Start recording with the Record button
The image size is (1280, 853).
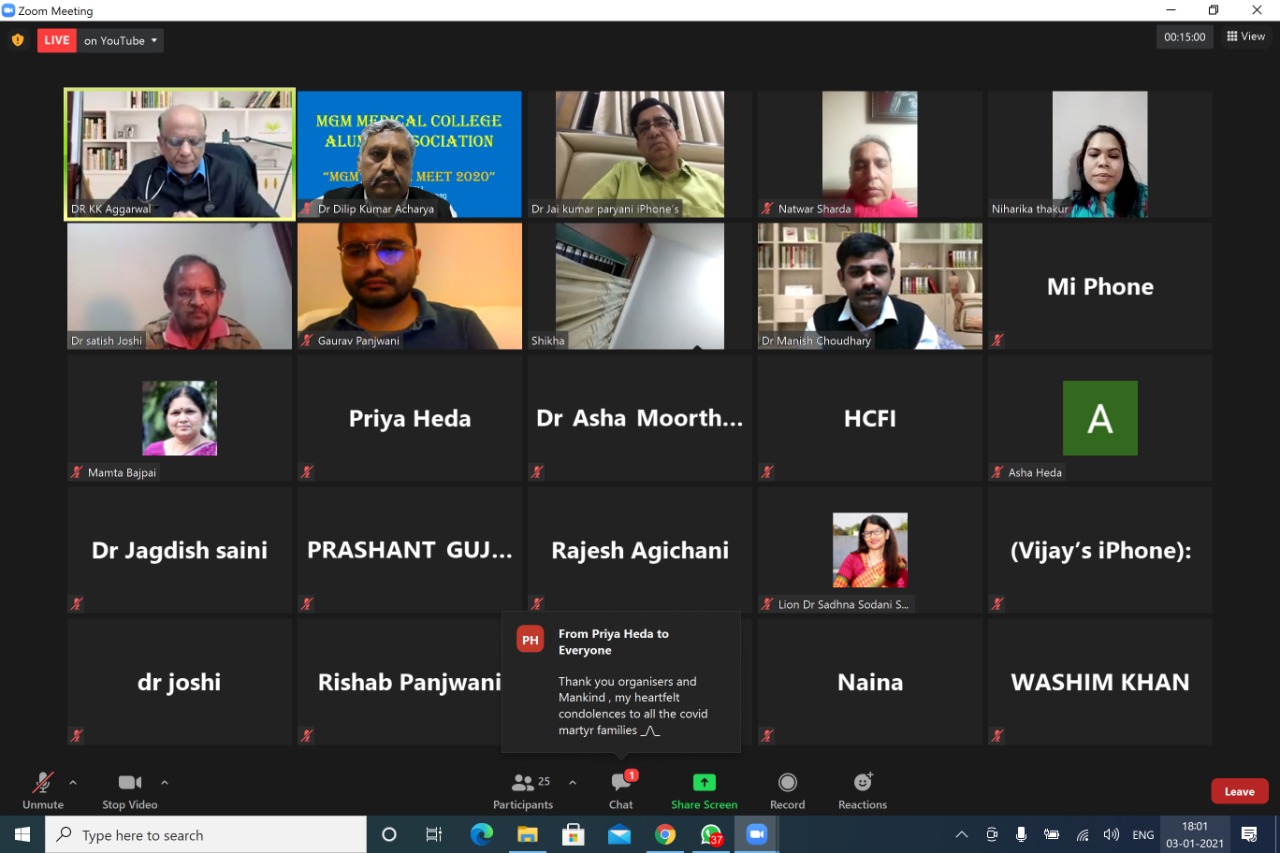tap(788, 789)
